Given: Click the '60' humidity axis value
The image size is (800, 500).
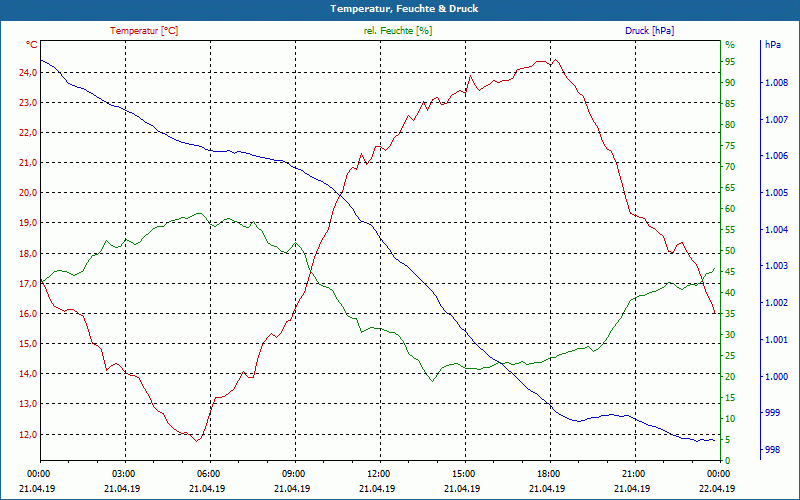Looking at the screenshot, I should [730, 209].
